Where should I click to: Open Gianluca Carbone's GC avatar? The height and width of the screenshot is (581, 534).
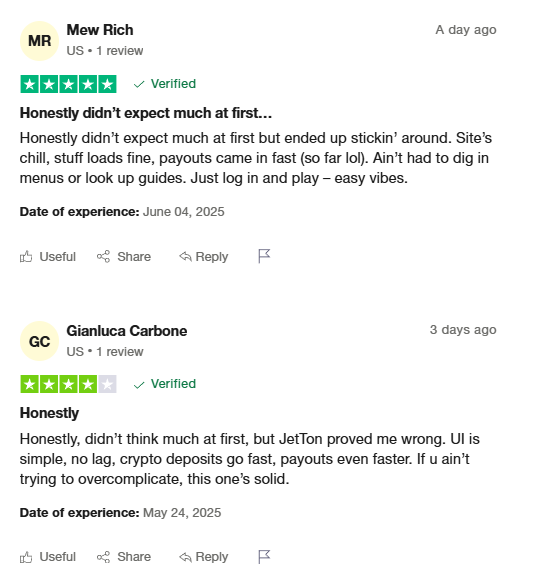[39, 341]
